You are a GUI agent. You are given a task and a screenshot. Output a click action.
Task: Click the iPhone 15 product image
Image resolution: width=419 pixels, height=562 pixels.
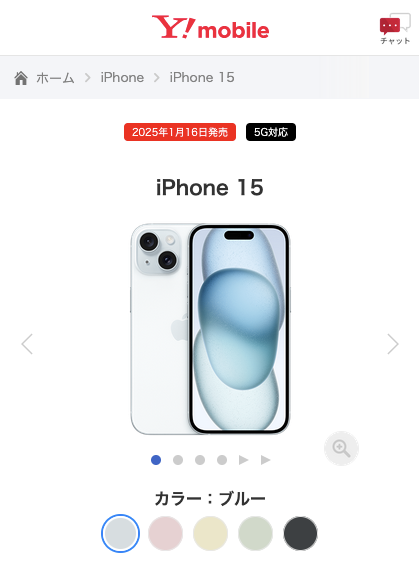pos(210,329)
